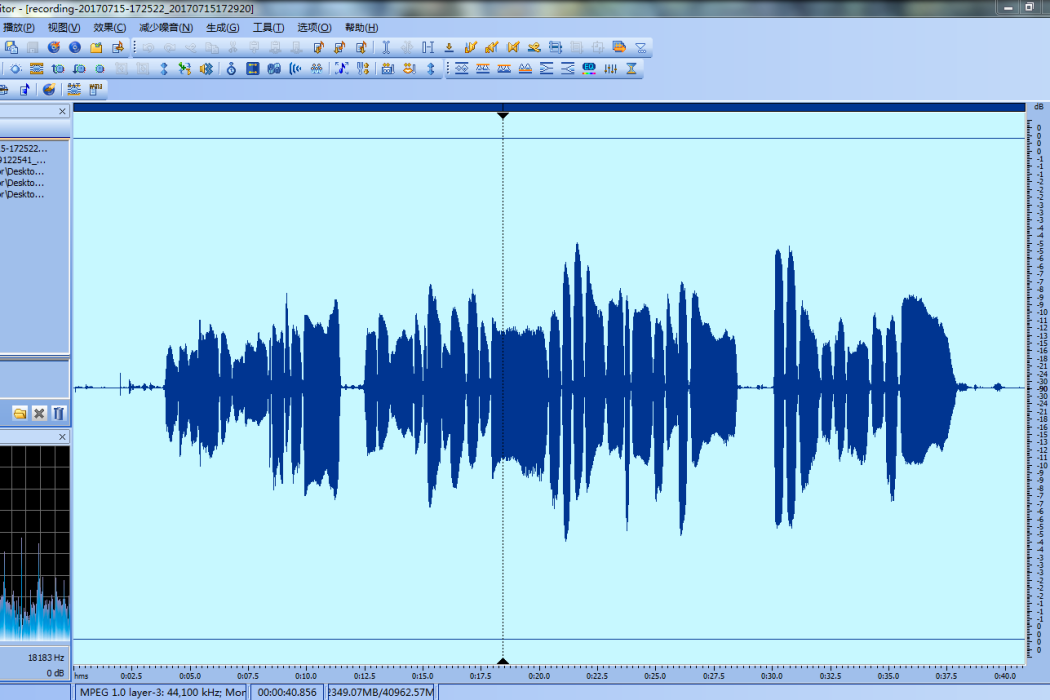The width and height of the screenshot is (1050, 700).
Task: Click the robot mechanize effect icon
Action: pyautogui.click(x=388, y=68)
